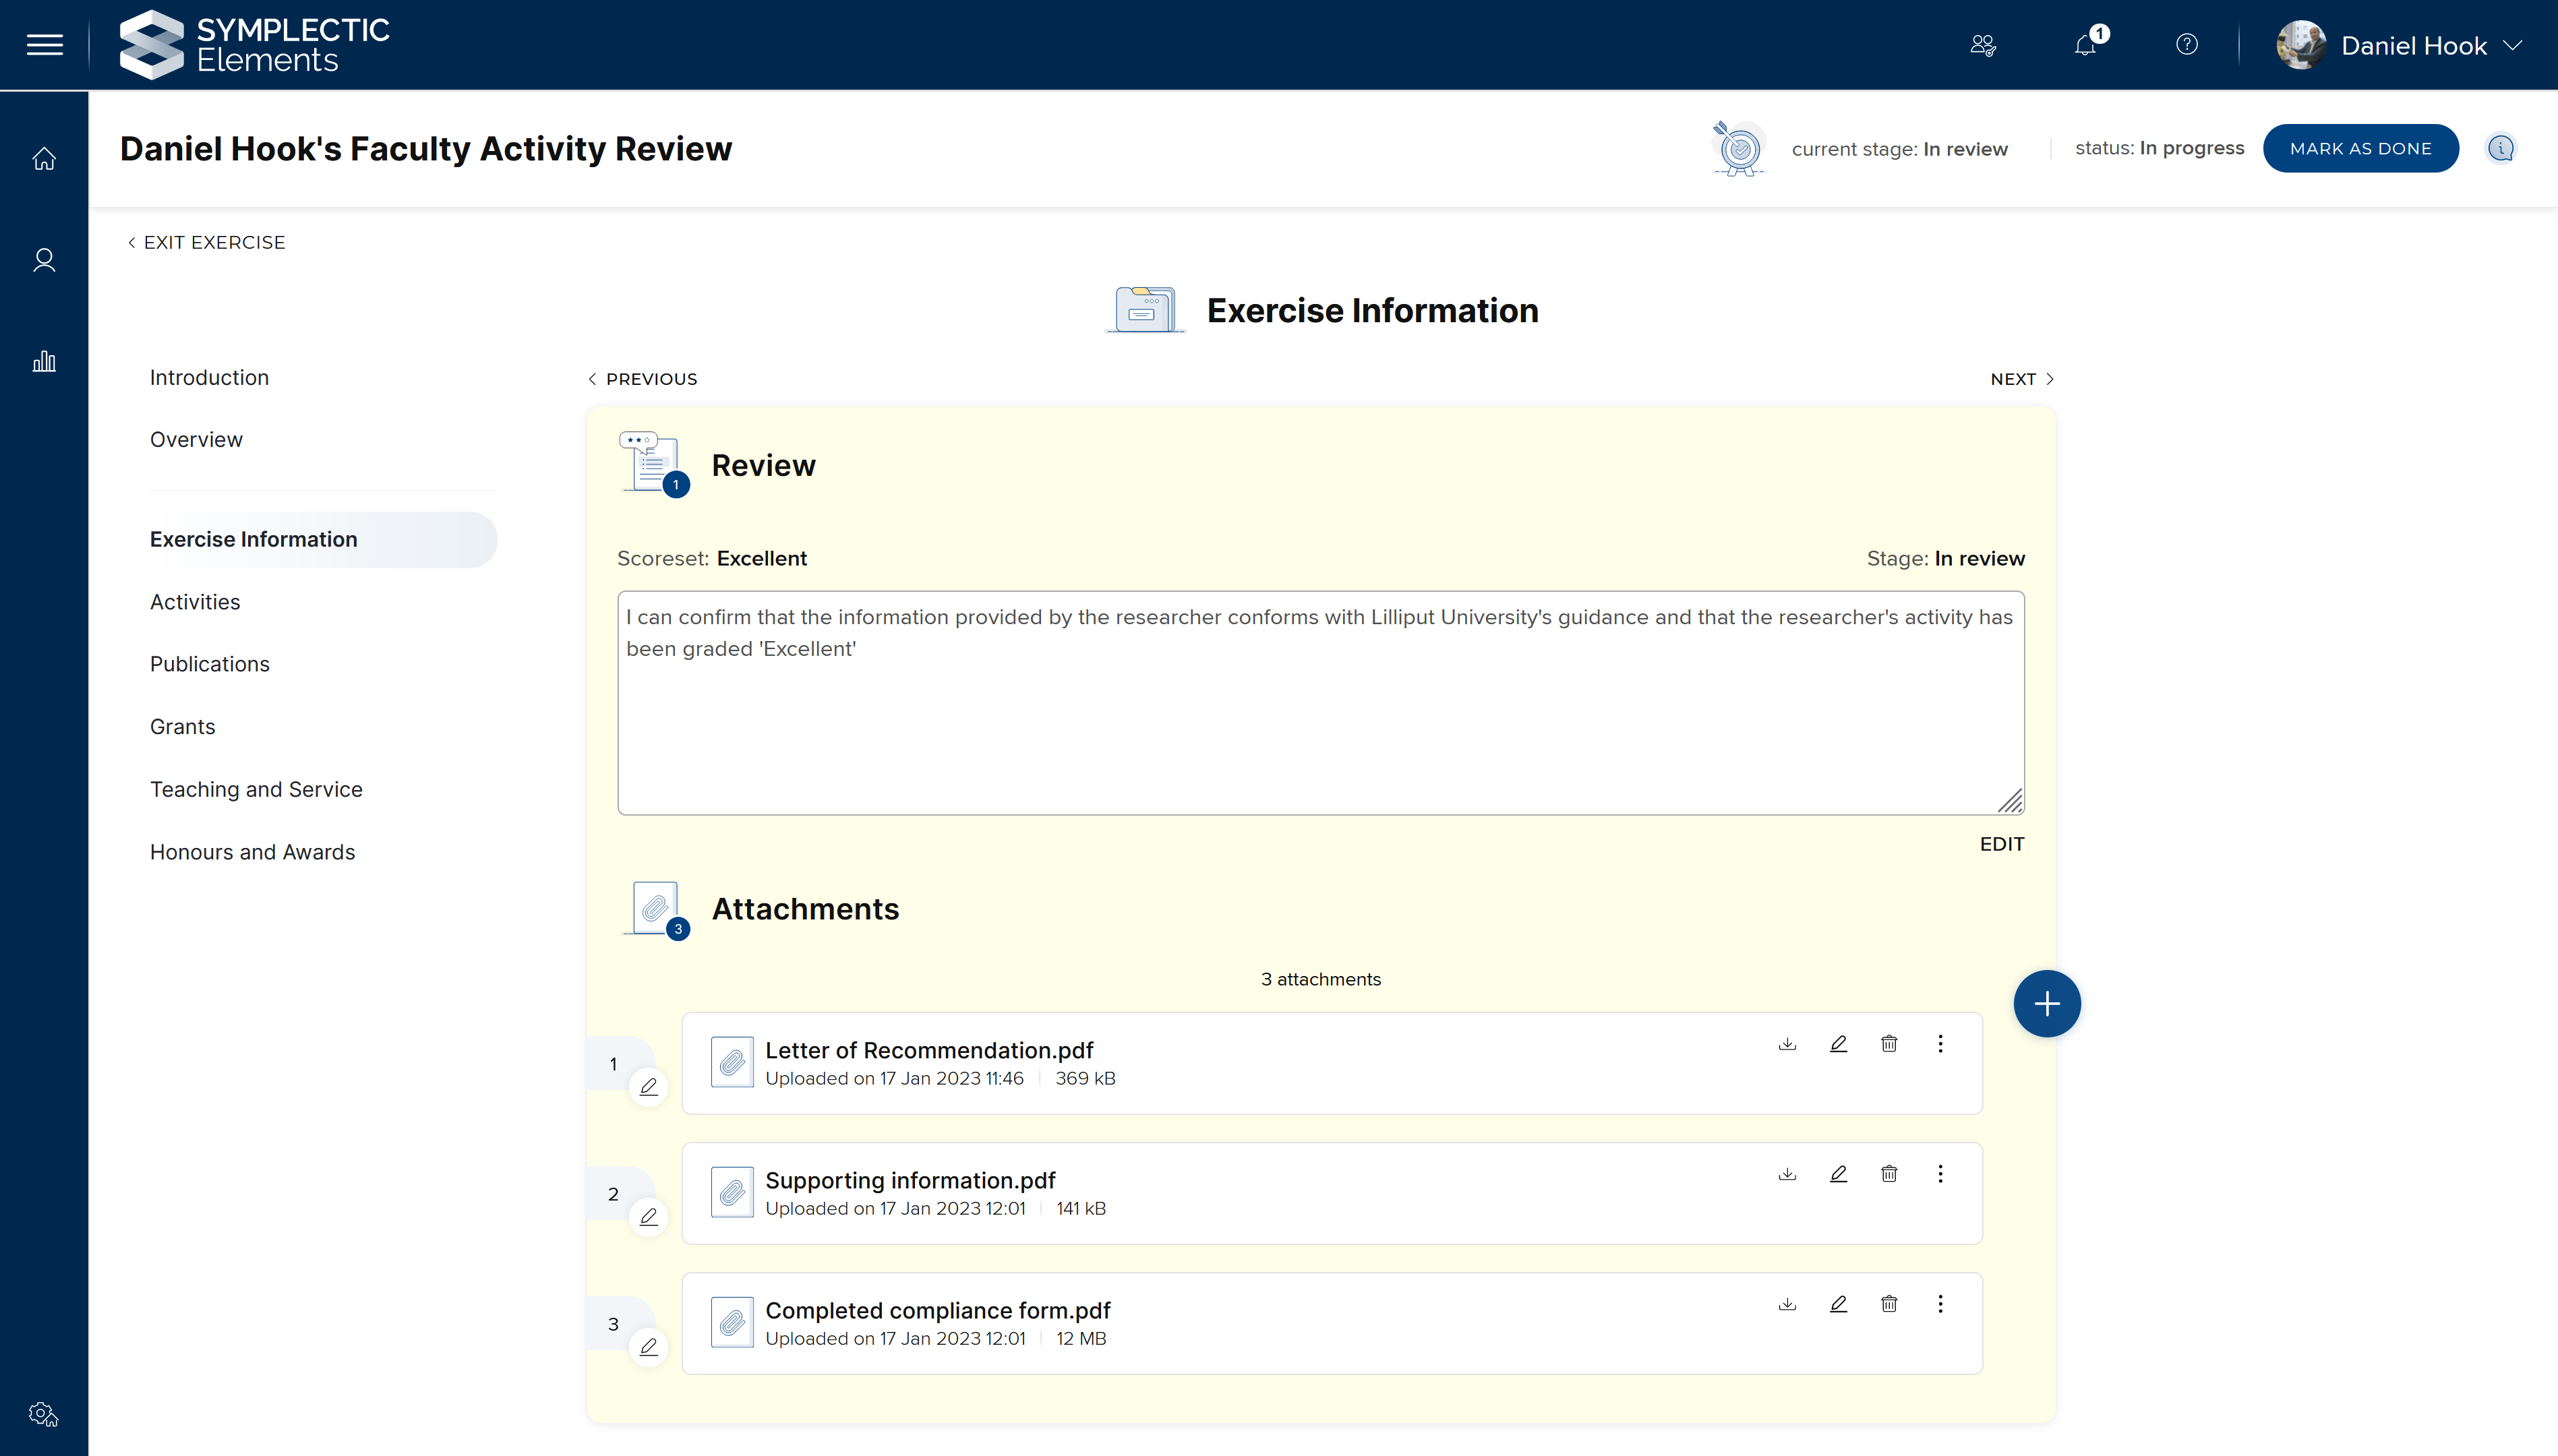2558x1456 pixels.
Task: Navigate to the Publications section
Action: pos(210,664)
